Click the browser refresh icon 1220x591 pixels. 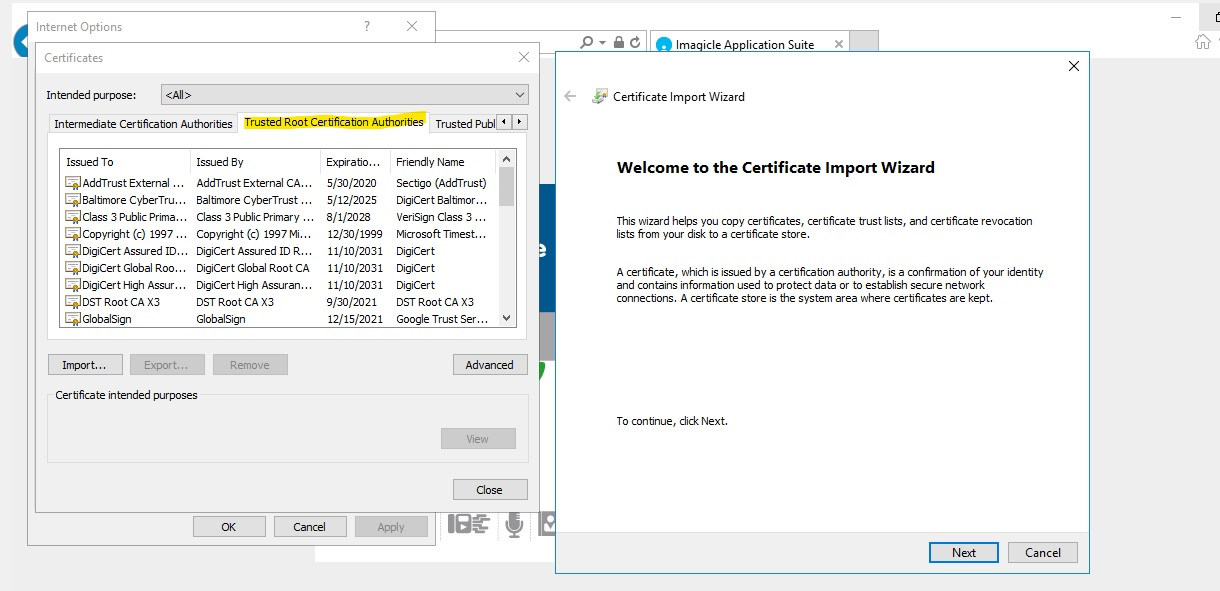[635, 43]
